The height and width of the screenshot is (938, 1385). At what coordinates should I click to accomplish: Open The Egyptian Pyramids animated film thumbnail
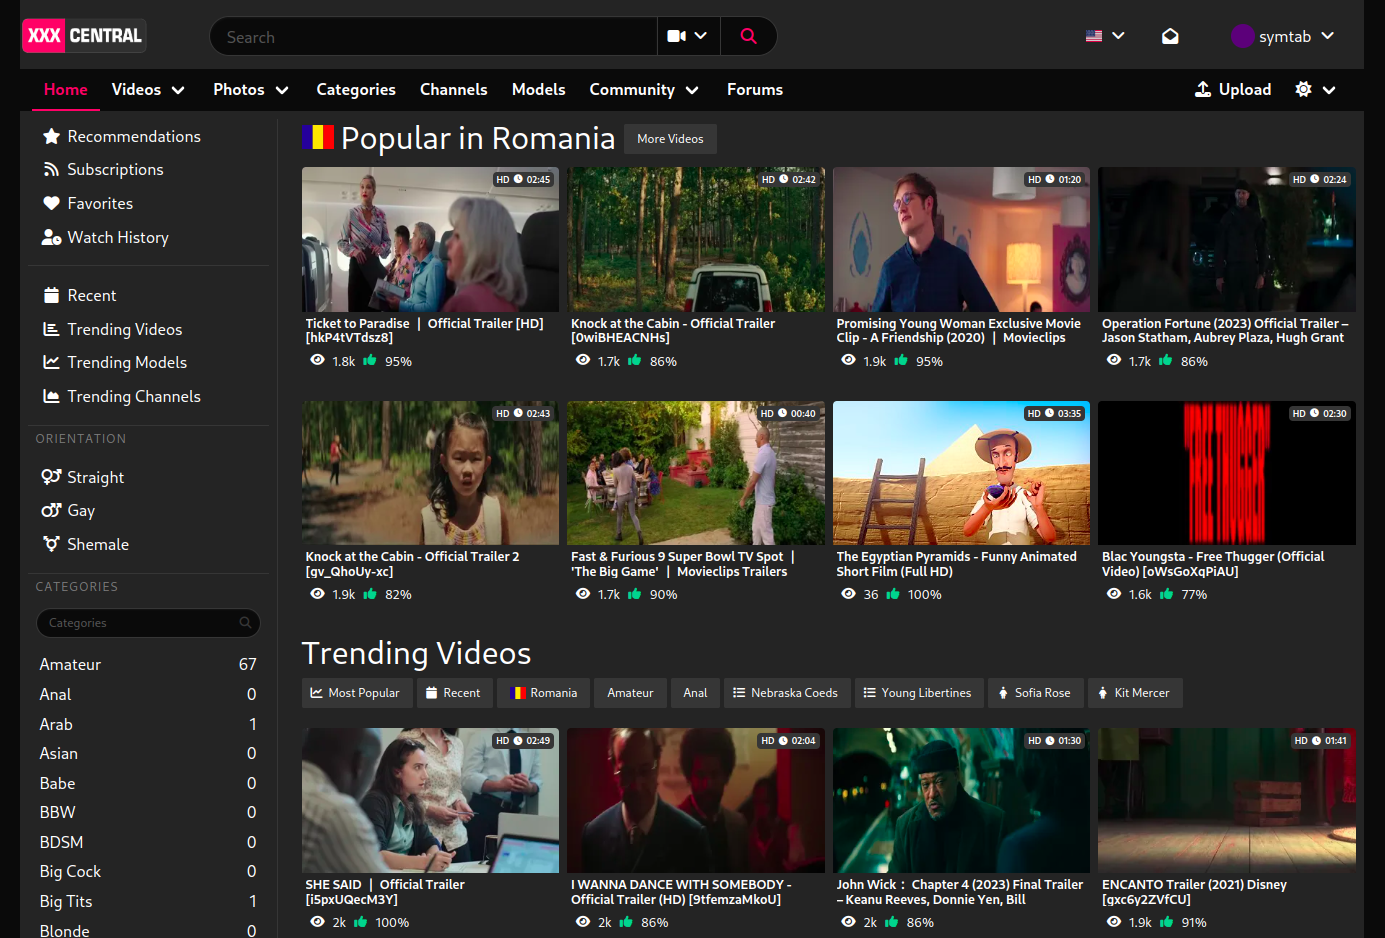(961, 473)
